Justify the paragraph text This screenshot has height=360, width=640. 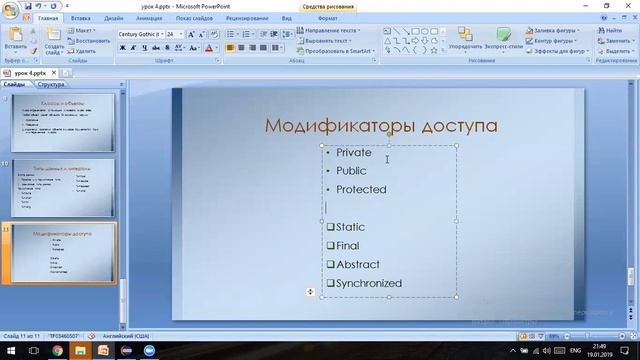tap(263, 48)
